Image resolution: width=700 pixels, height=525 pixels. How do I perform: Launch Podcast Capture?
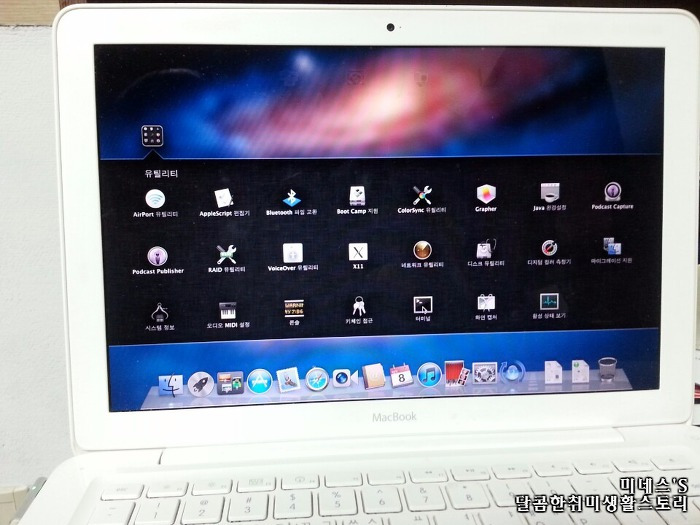point(612,192)
